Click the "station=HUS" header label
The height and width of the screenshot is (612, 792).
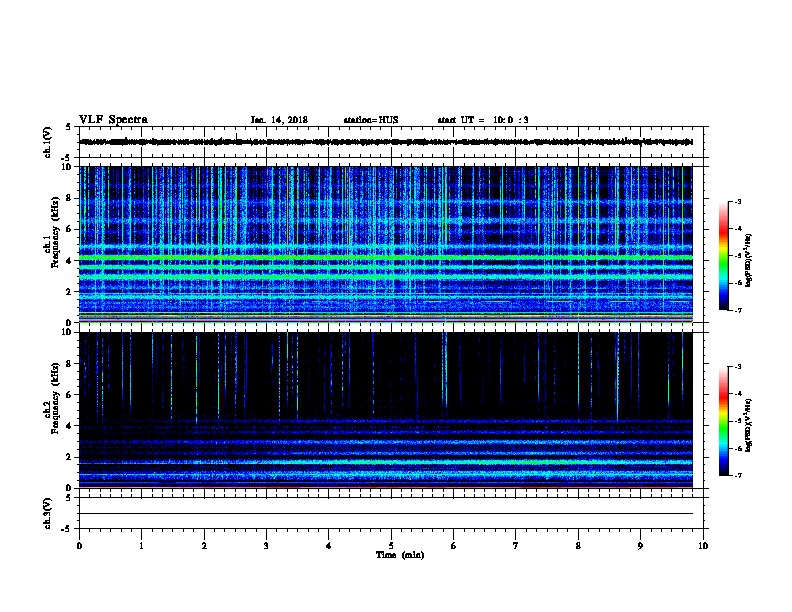coord(371,120)
